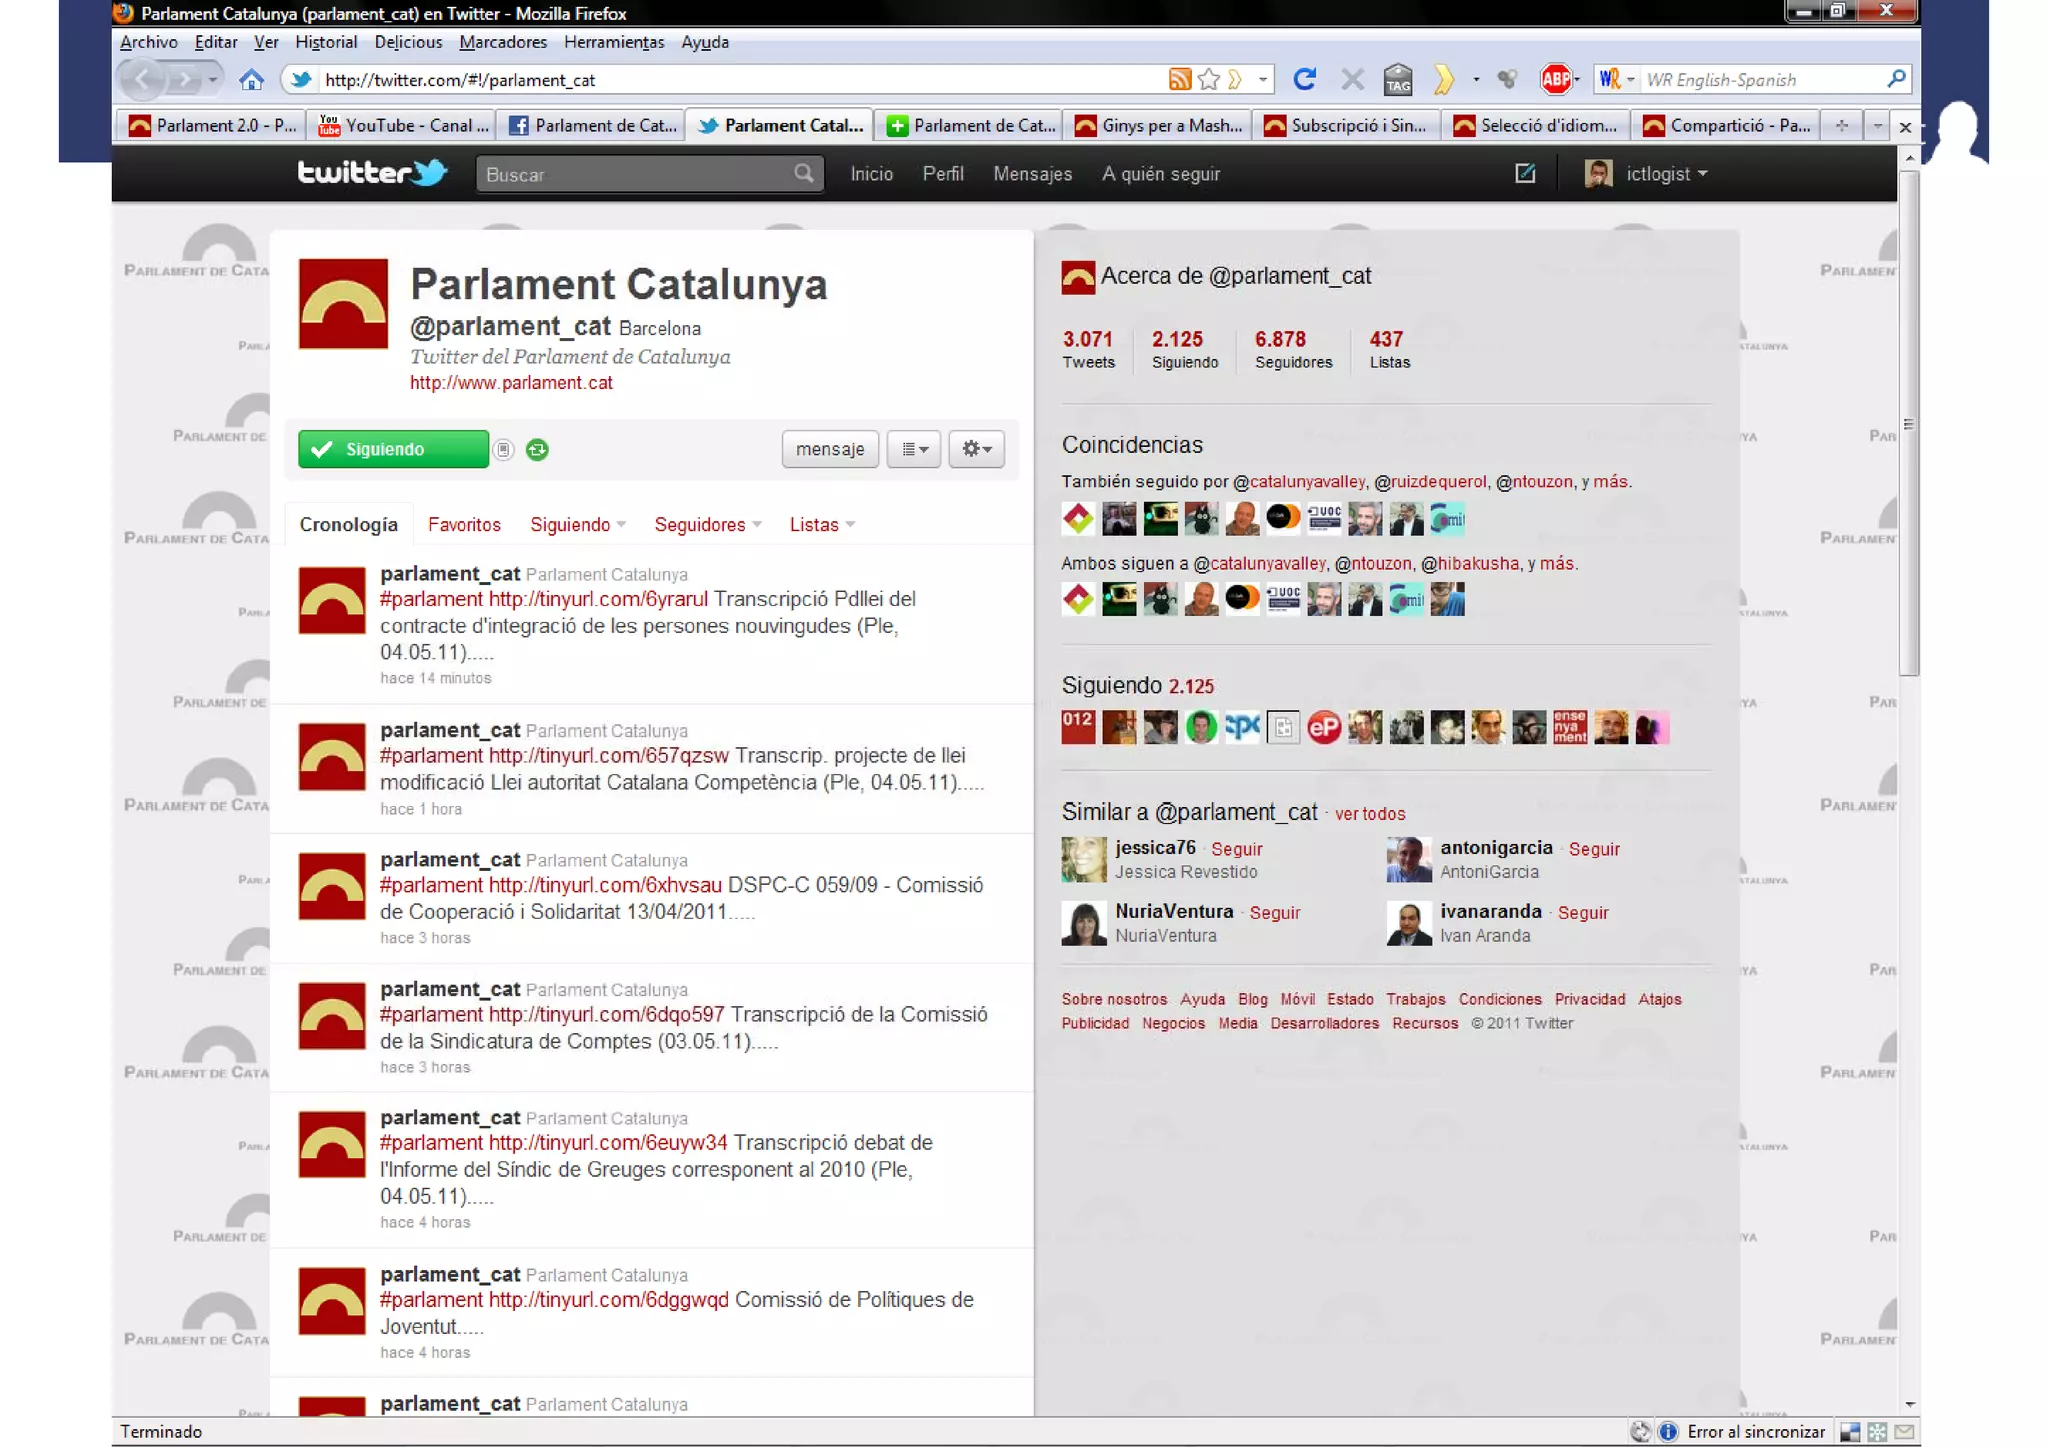Reload the page with the refresh icon

[x=1304, y=79]
